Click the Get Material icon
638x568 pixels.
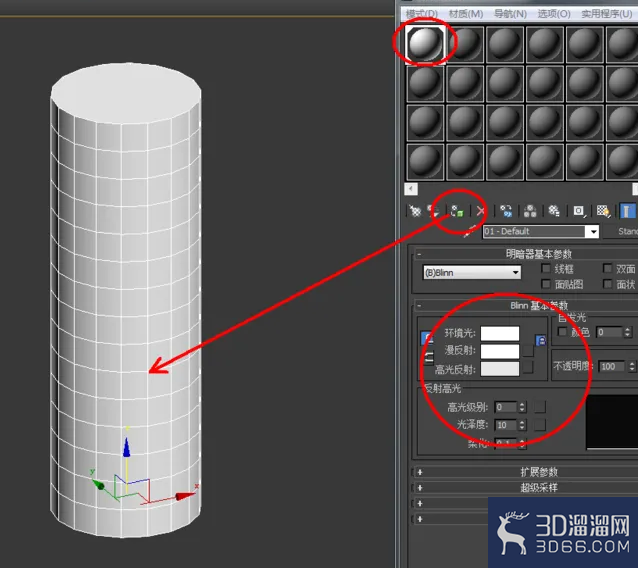click(415, 211)
